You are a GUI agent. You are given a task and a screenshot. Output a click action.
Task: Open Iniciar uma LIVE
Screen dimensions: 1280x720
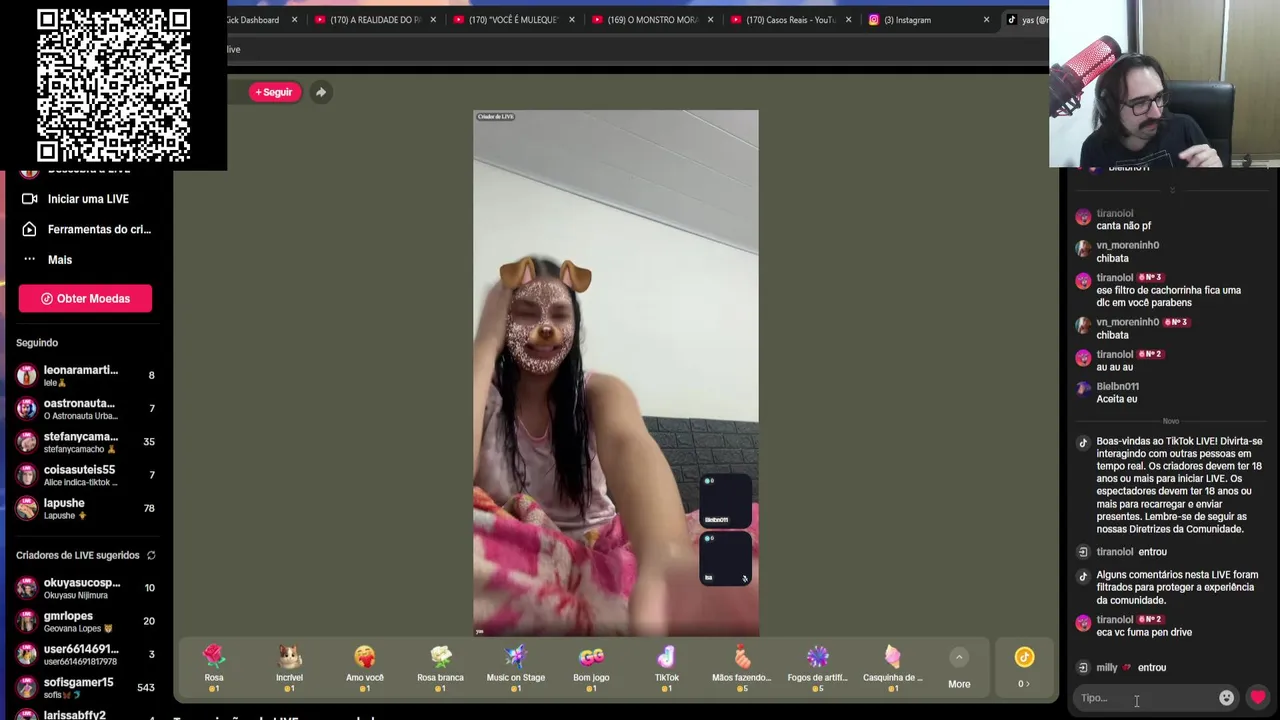[x=87, y=199]
